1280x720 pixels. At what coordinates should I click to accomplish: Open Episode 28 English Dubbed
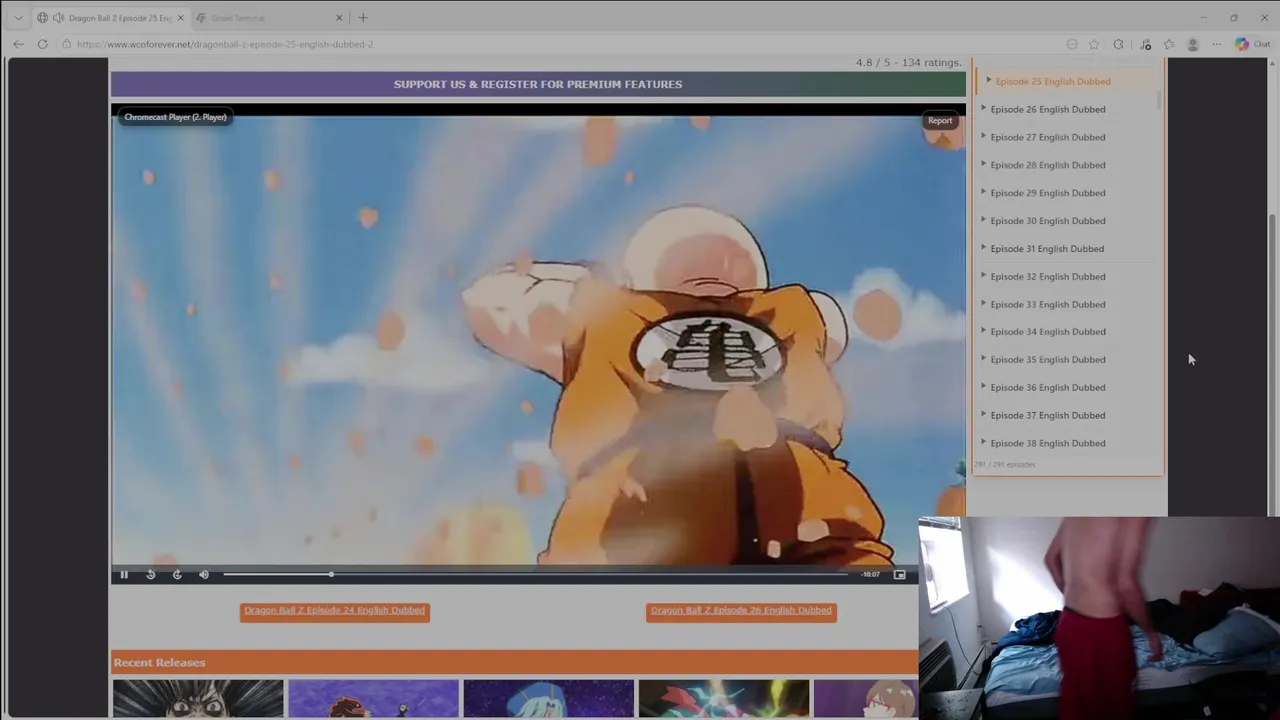(1048, 165)
